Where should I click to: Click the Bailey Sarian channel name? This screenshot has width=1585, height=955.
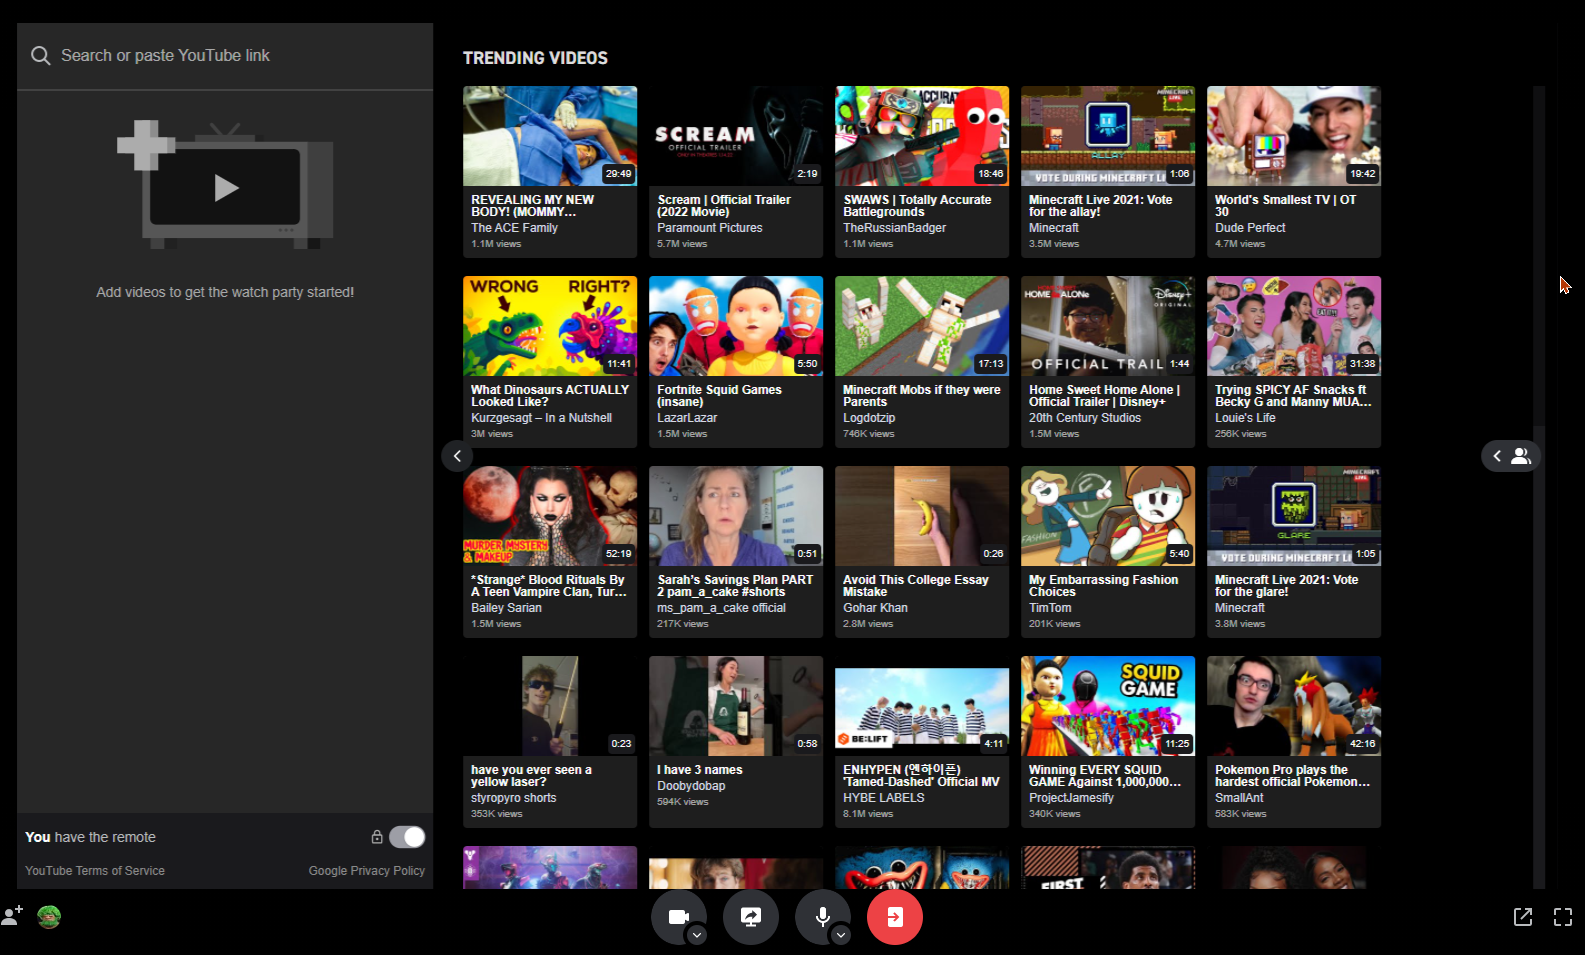coord(506,608)
